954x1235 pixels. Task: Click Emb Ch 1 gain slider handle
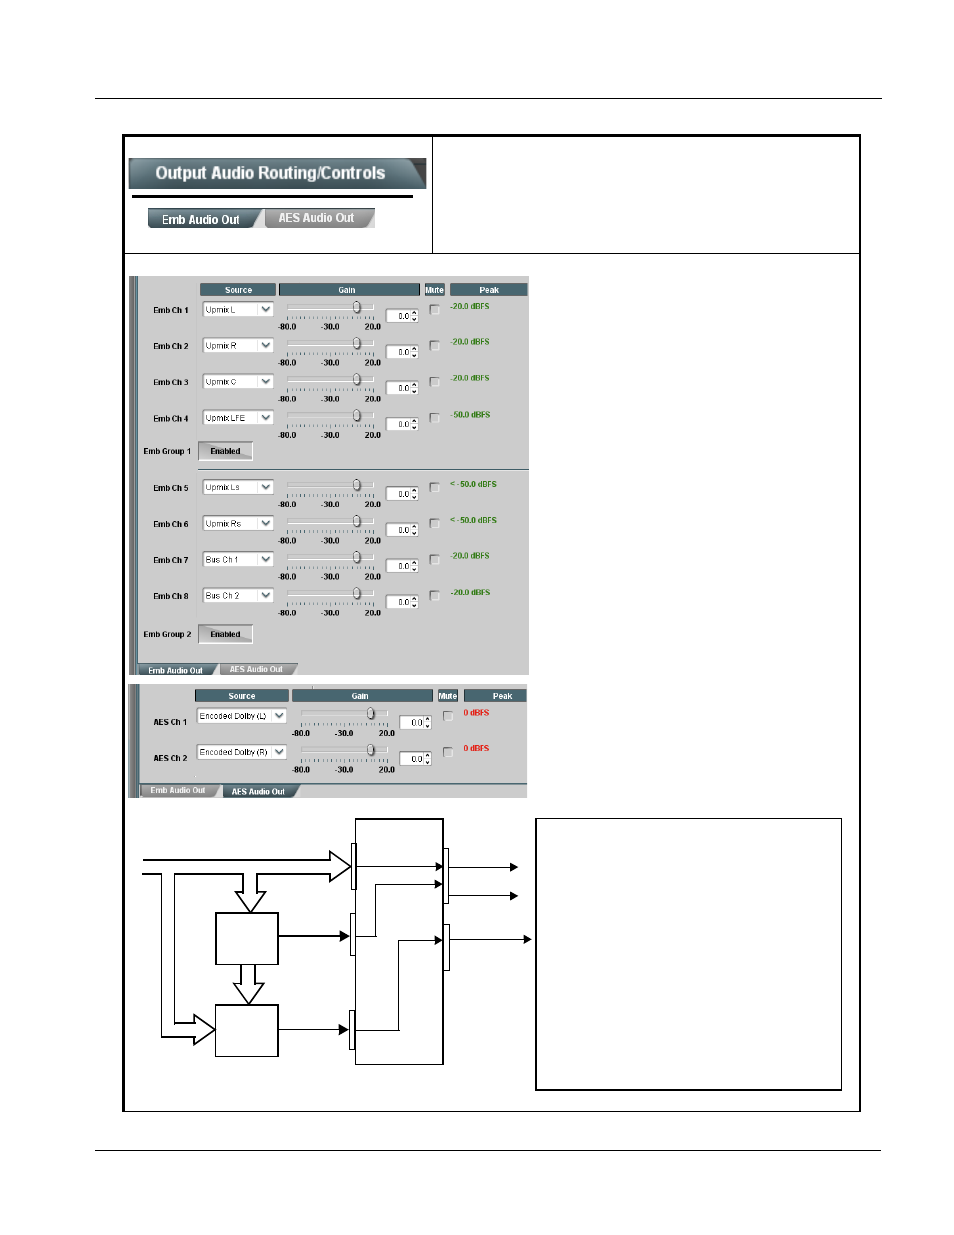coord(357,308)
